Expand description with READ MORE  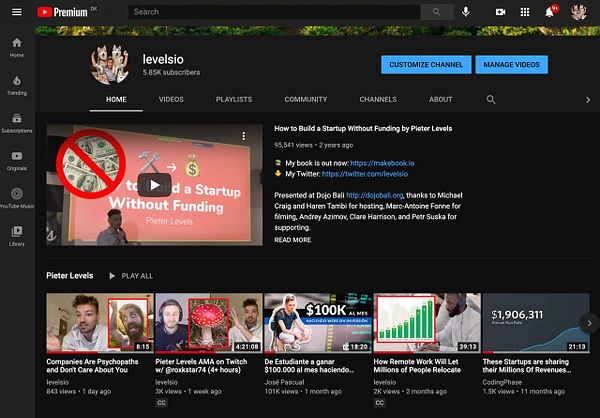tap(292, 240)
